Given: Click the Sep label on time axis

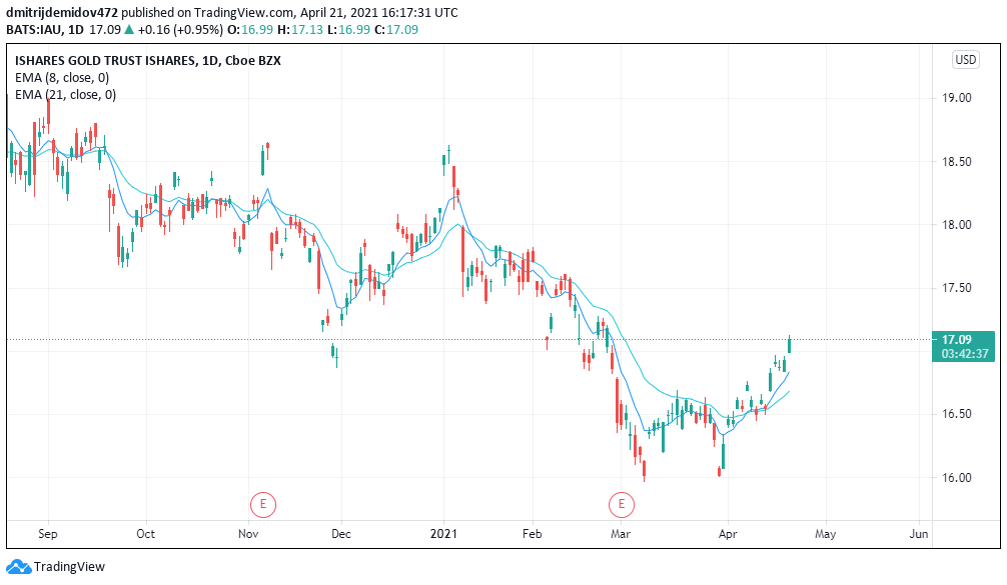Looking at the screenshot, I should pyautogui.click(x=48, y=534).
